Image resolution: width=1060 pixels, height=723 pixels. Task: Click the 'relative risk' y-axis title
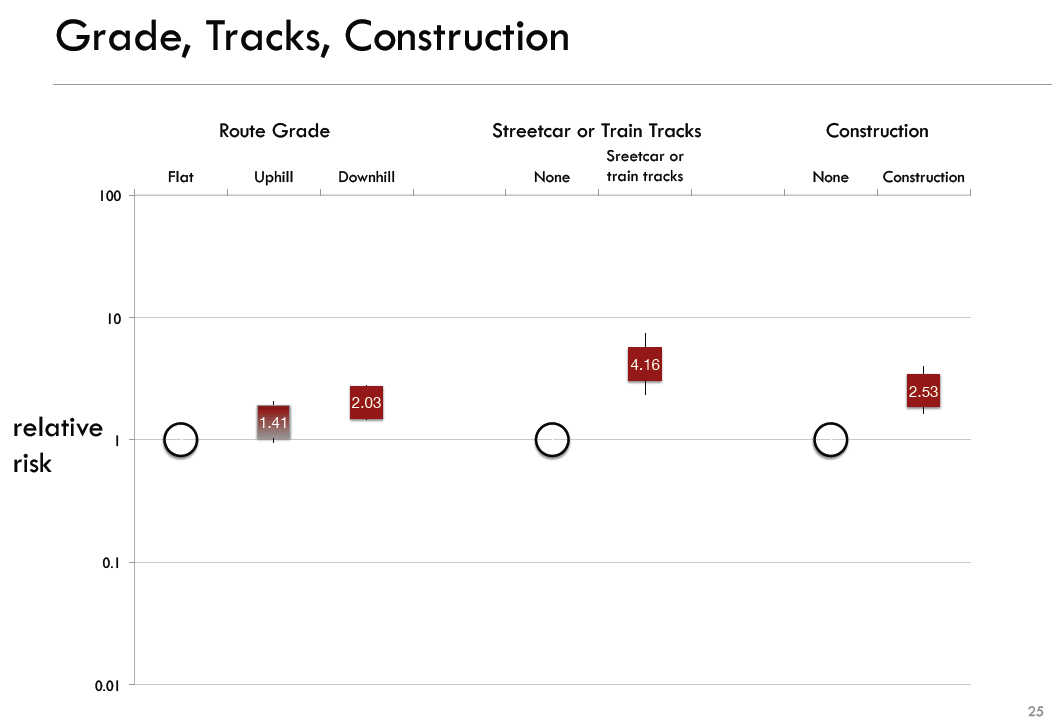click(57, 445)
